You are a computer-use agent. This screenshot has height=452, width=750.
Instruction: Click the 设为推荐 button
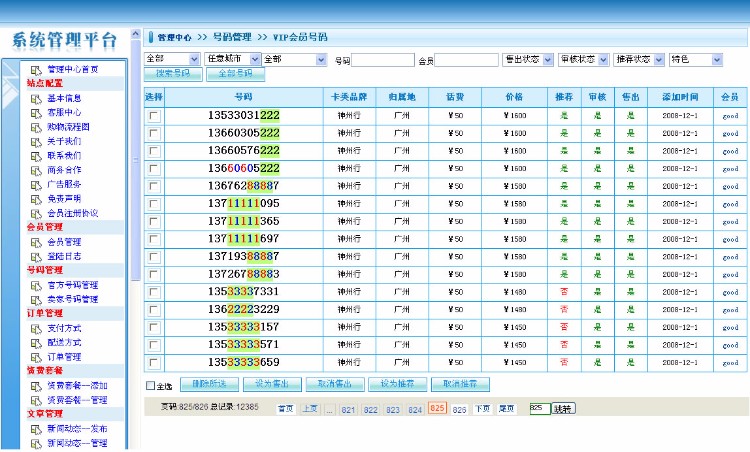pyautogui.click(x=397, y=384)
